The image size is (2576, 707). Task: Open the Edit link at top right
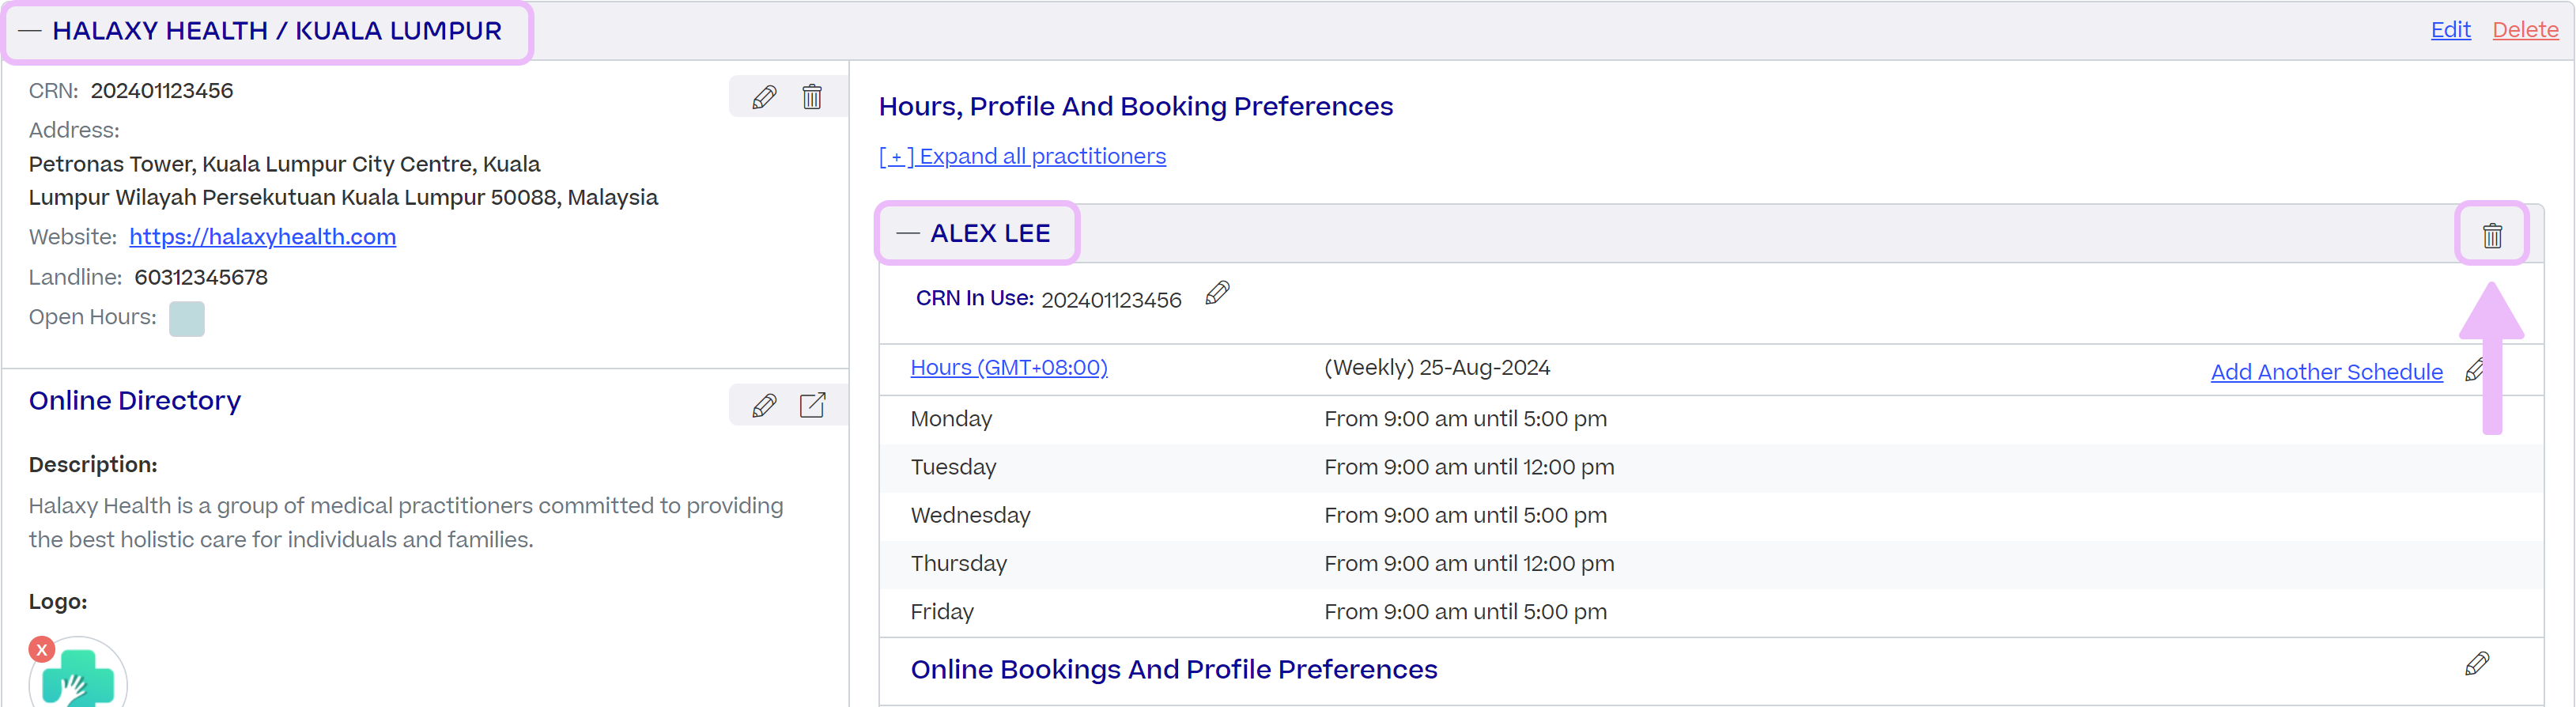(x=2450, y=30)
